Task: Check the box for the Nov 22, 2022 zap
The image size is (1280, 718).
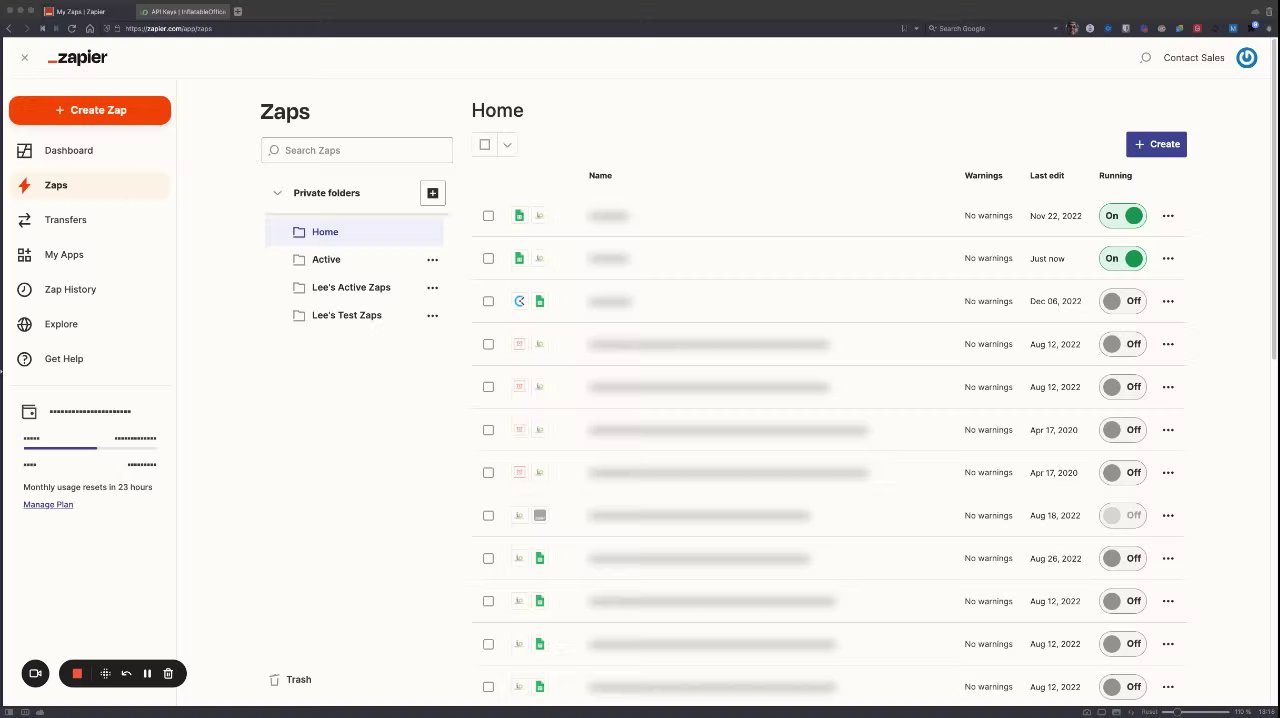Action: tap(488, 216)
